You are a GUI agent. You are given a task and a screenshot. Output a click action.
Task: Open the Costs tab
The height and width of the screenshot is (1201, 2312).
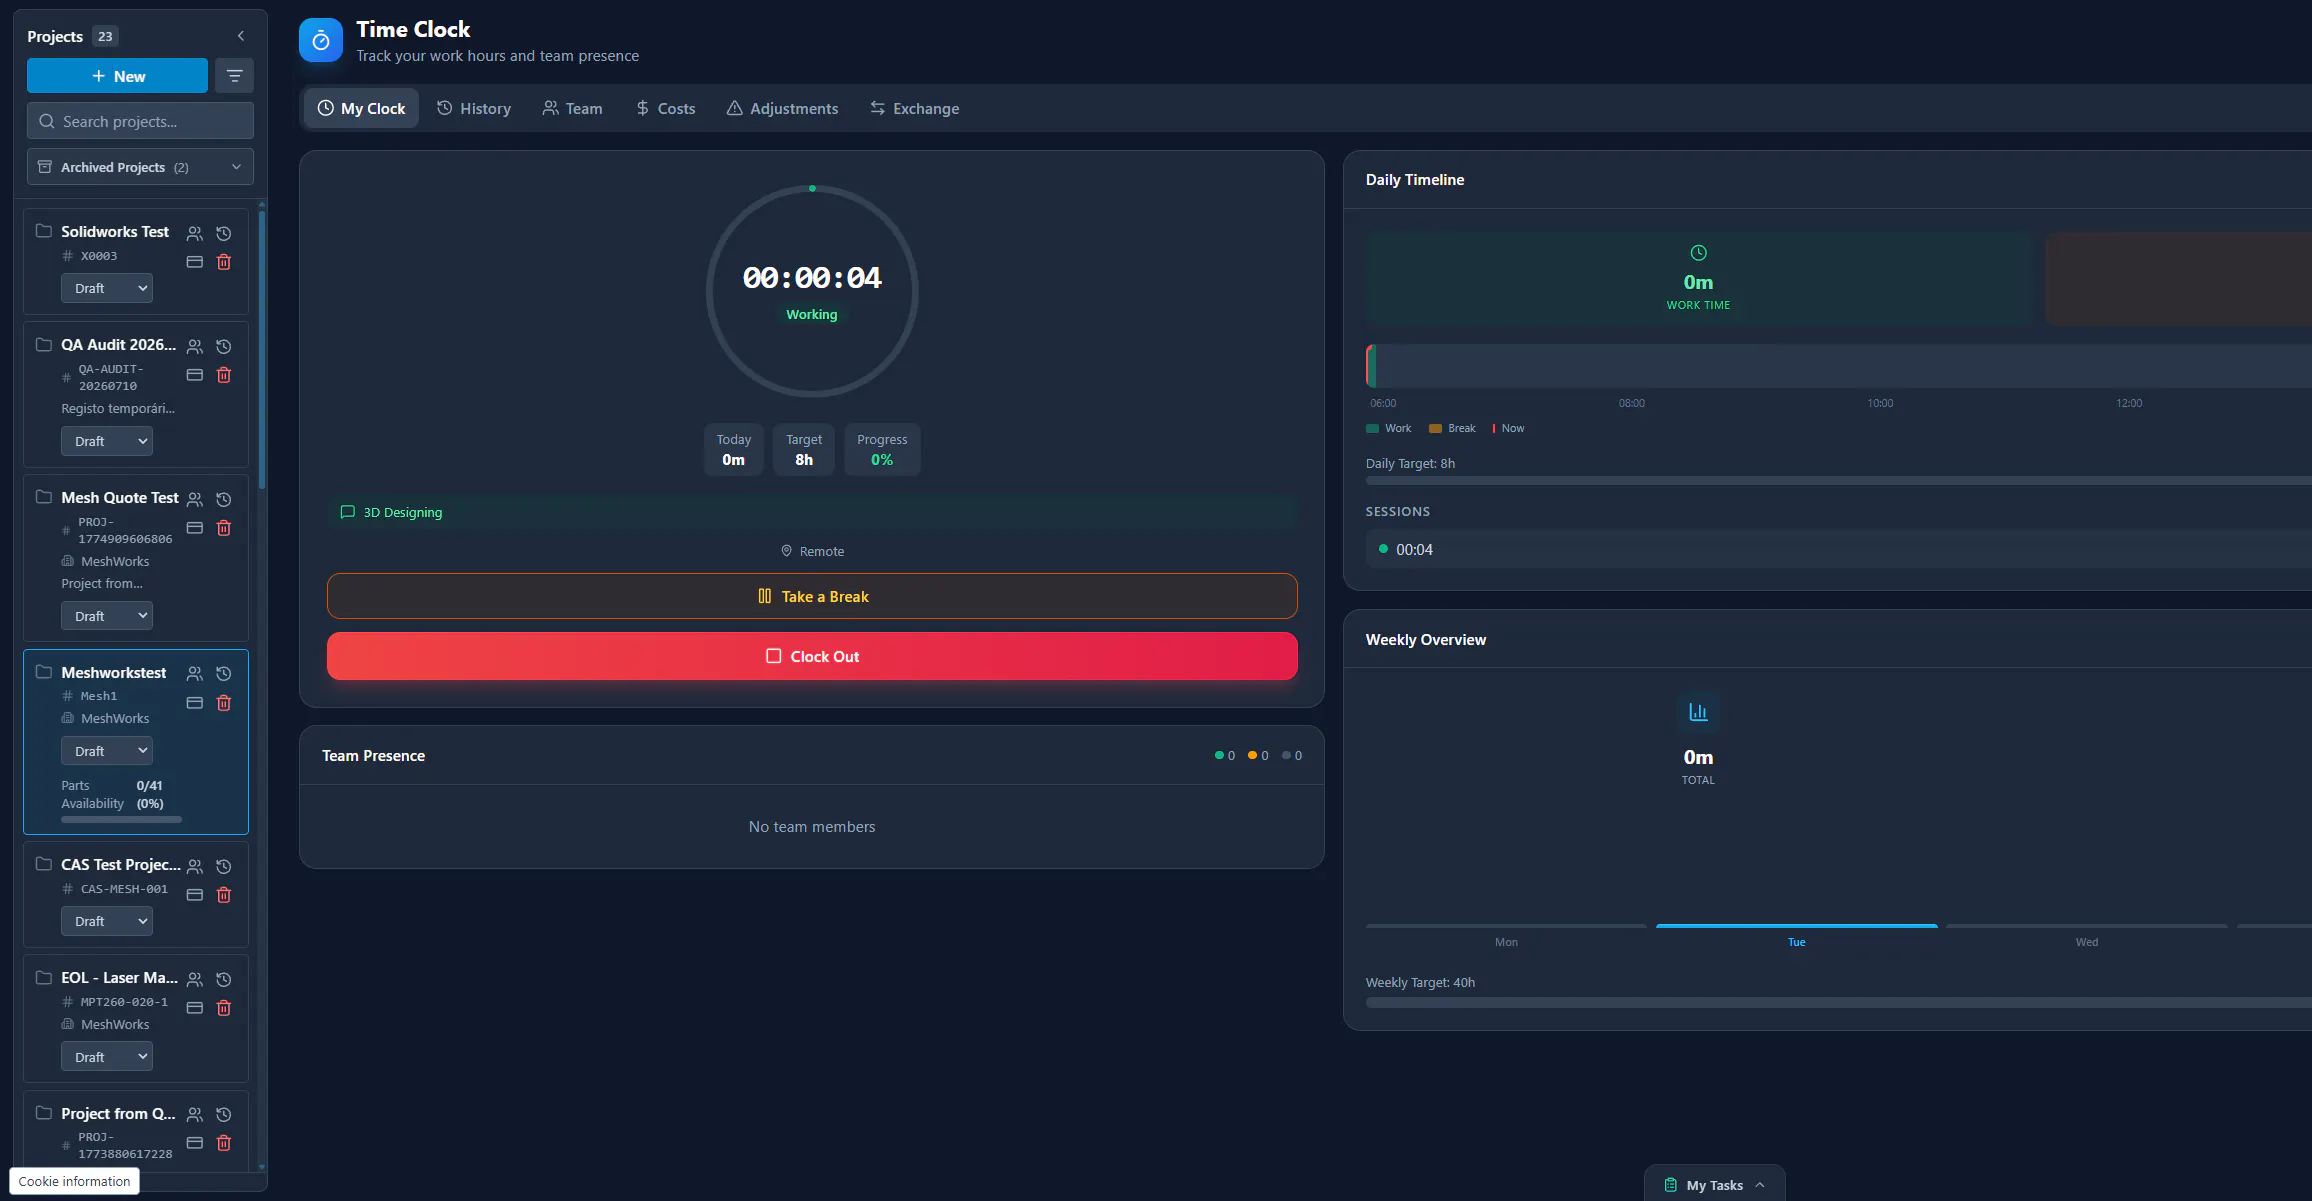(665, 108)
